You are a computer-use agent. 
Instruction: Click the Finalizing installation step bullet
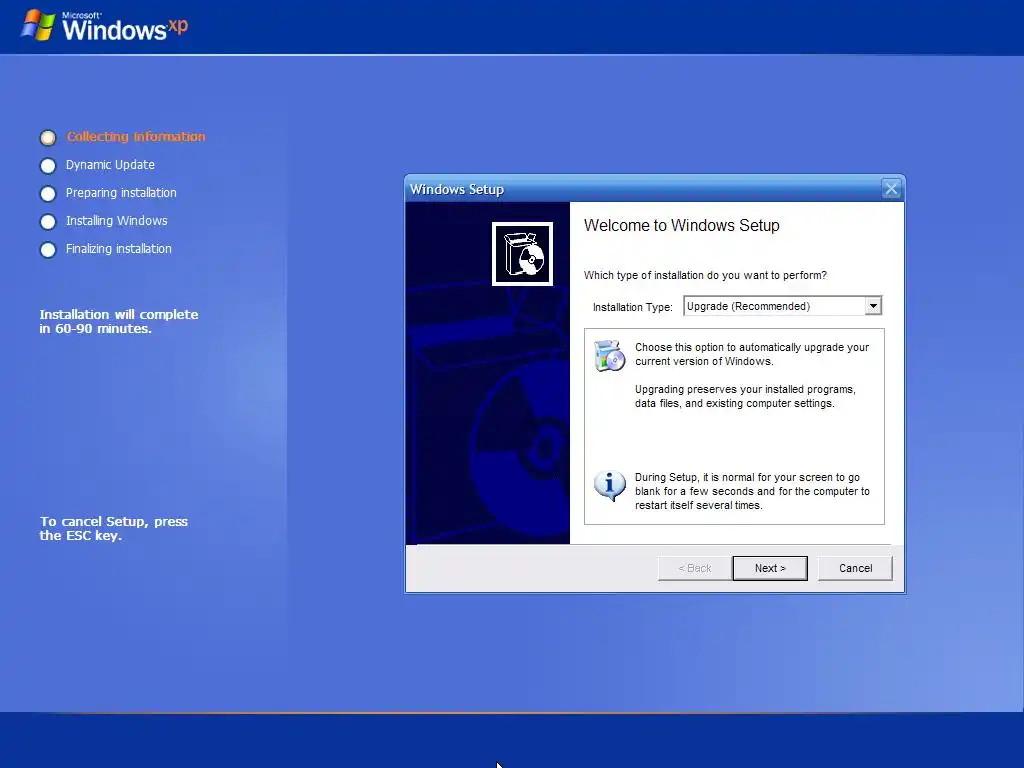(x=48, y=249)
